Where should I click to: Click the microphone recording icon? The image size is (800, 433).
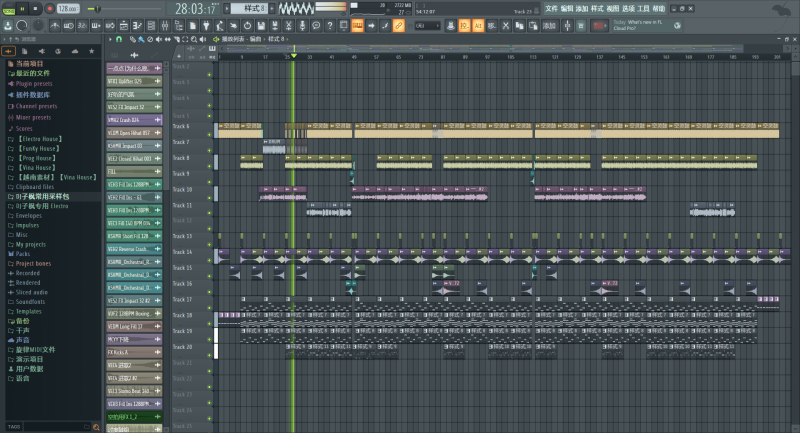tap(302, 25)
